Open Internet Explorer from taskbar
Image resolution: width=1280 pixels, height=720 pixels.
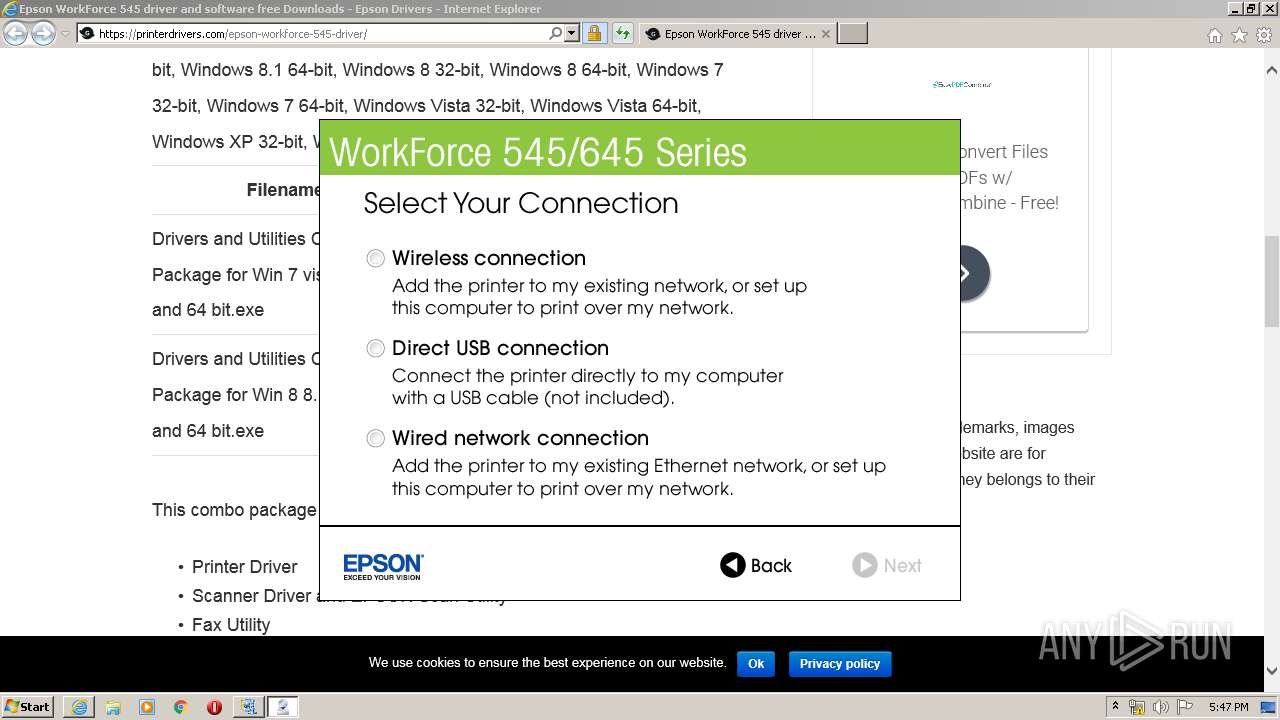(79, 707)
